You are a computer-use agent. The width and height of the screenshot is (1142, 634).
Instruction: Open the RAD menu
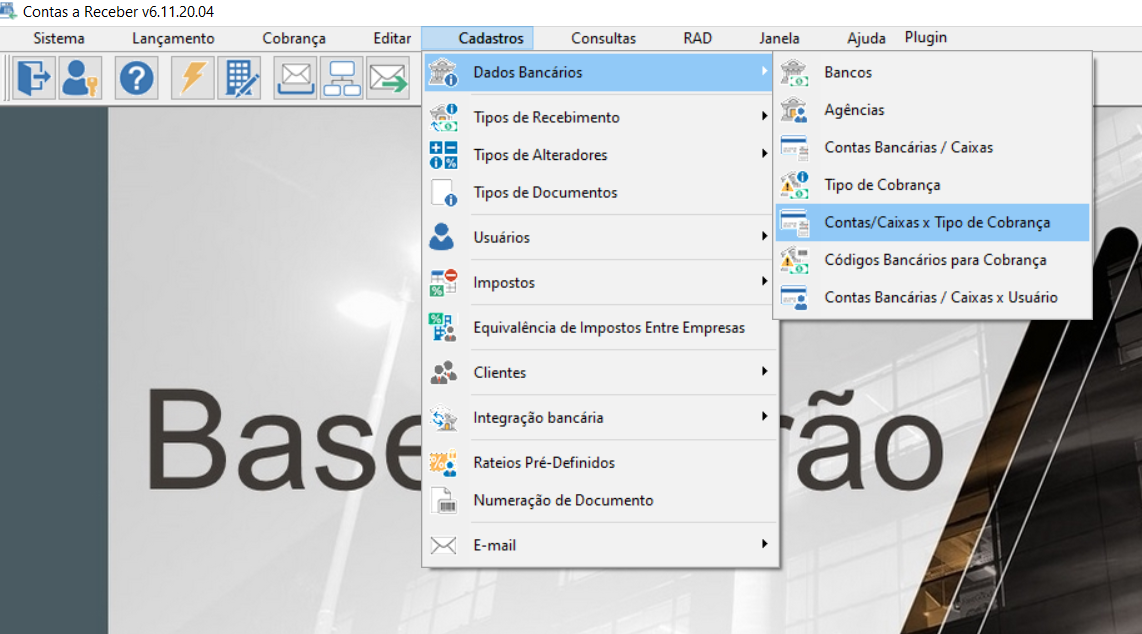coord(698,39)
